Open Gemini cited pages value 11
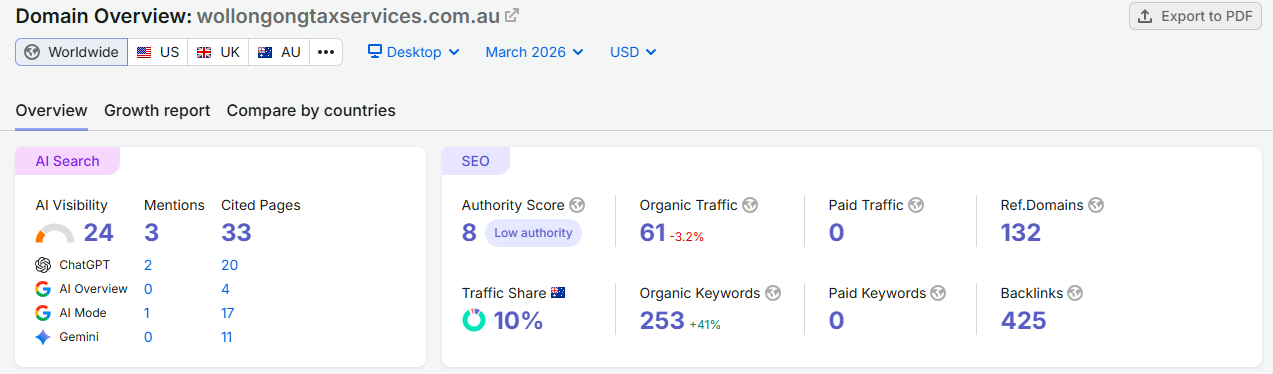This screenshot has height=374, width=1273. (227, 337)
